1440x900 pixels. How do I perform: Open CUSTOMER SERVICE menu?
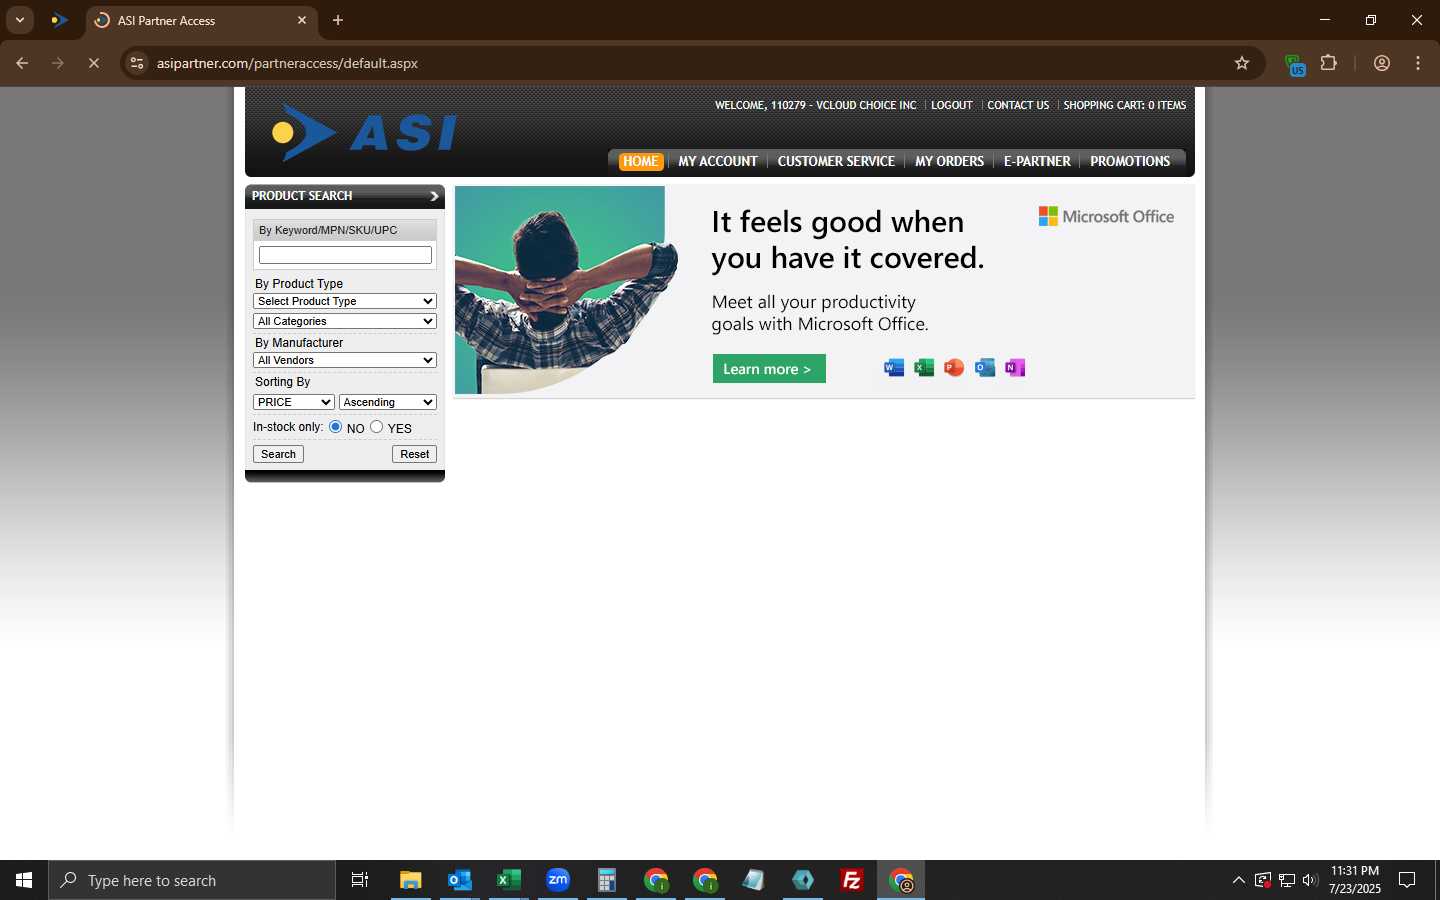pos(836,161)
